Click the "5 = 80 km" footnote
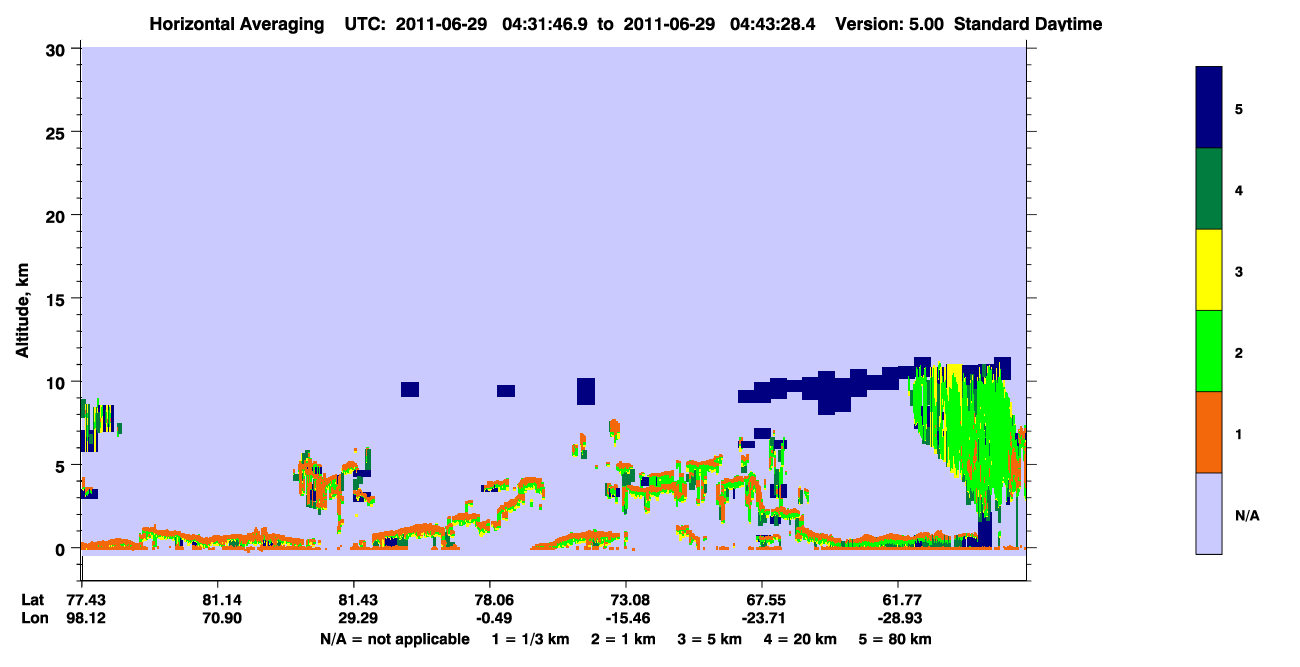 [895, 639]
